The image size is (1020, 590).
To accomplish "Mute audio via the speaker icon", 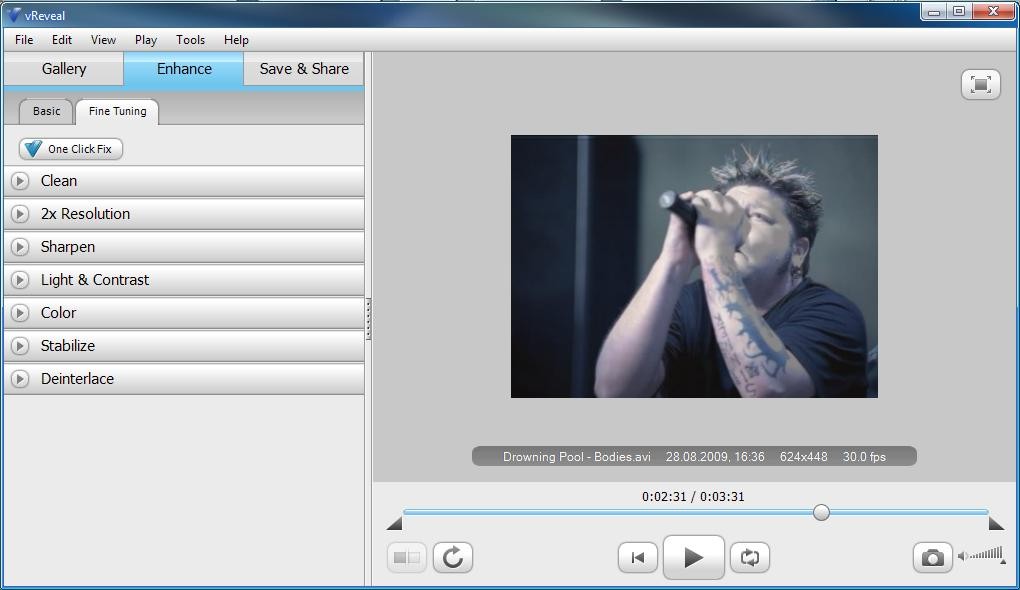I will click(963, 556).
